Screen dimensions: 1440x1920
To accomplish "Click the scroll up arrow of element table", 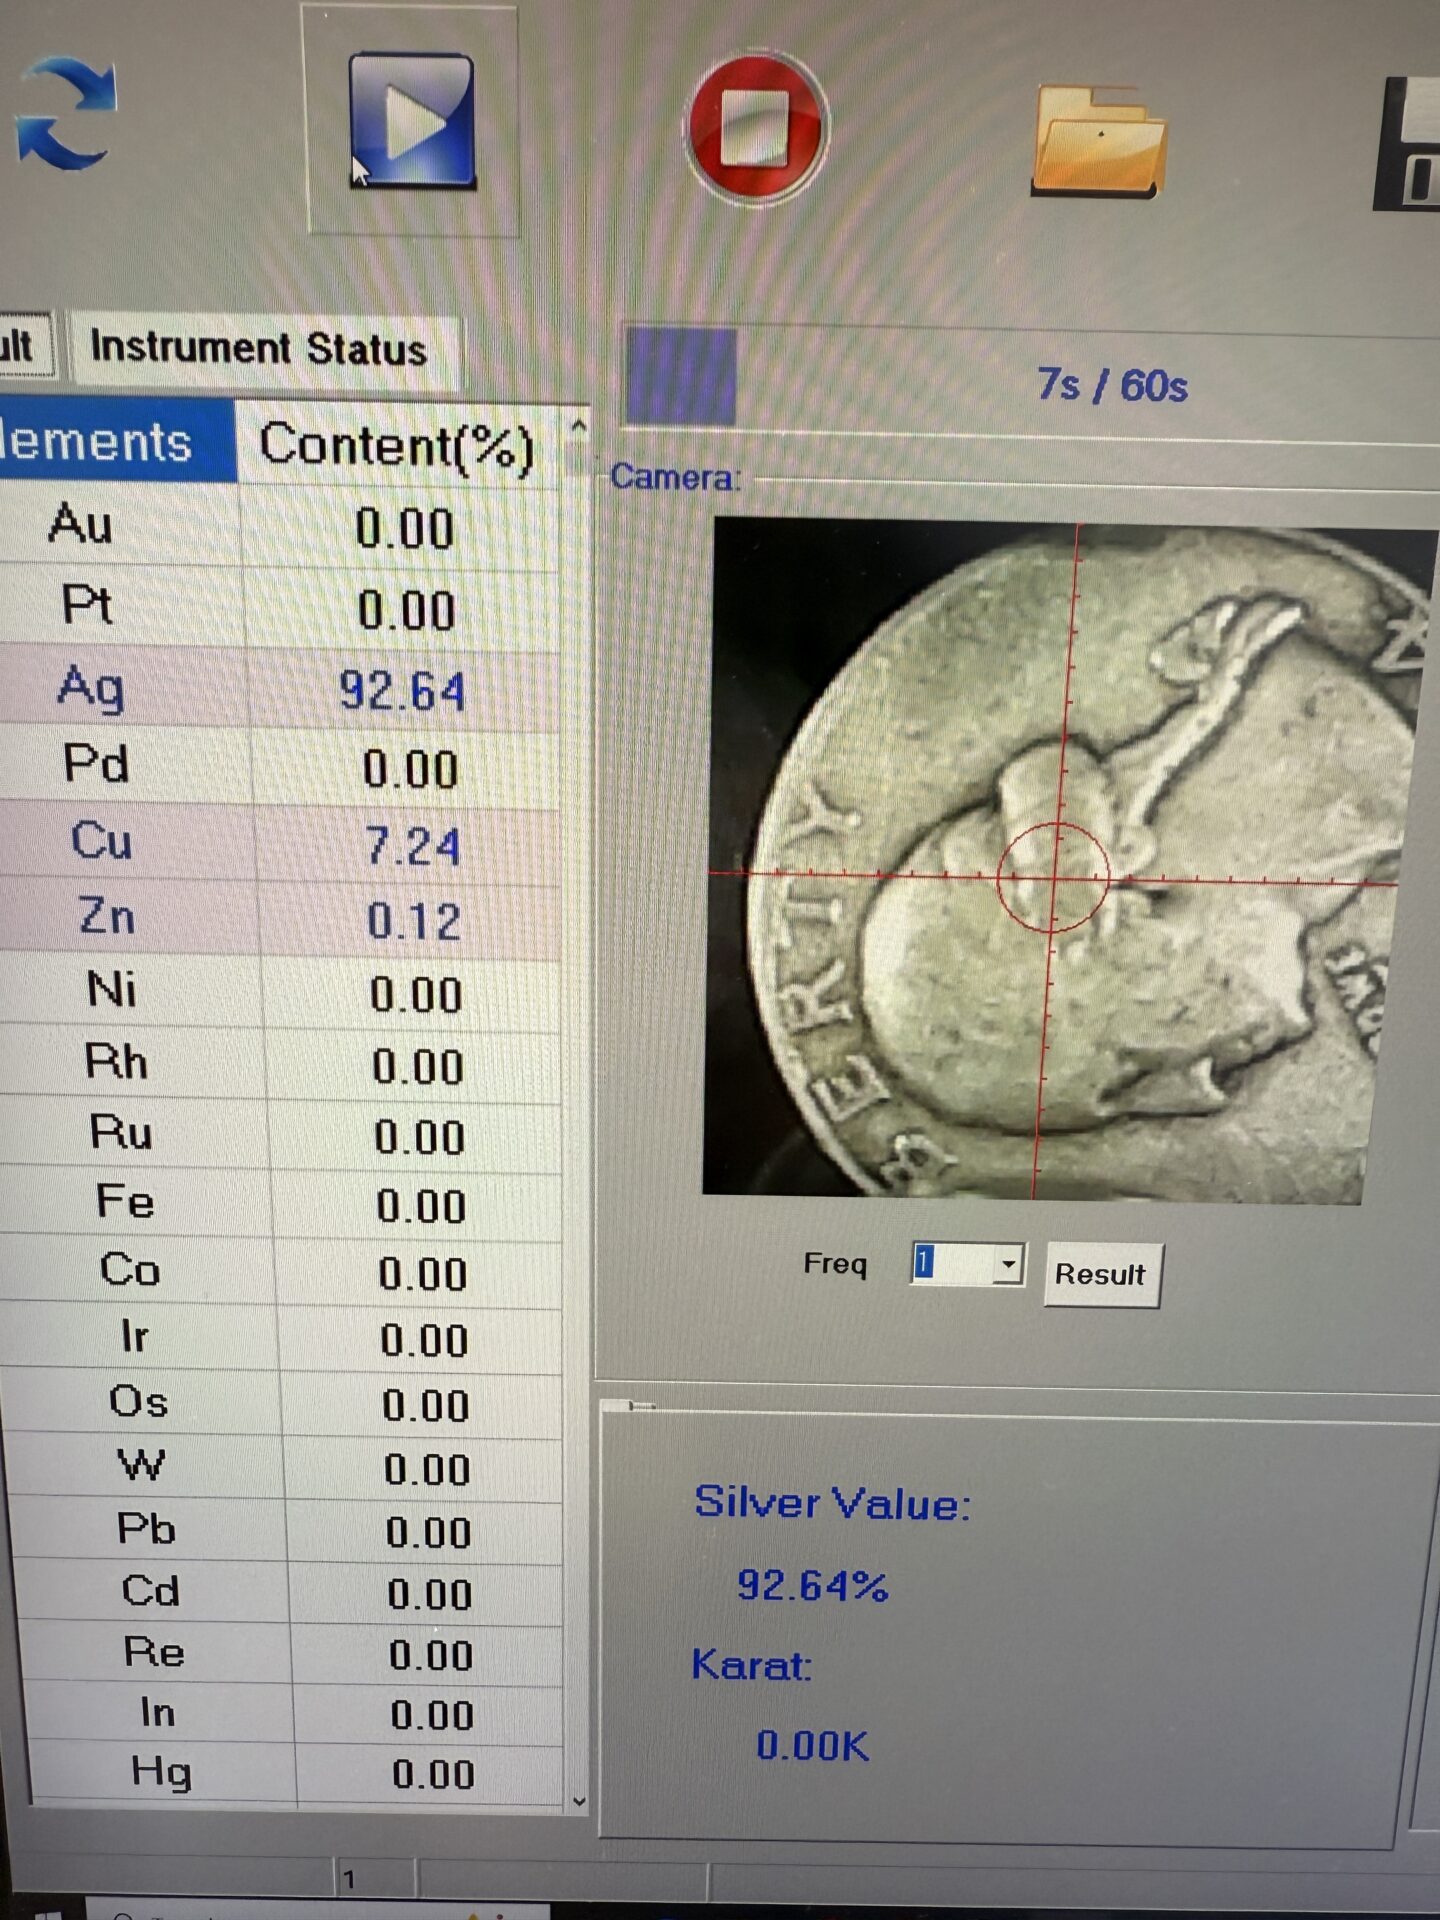I will click(577, 425).
